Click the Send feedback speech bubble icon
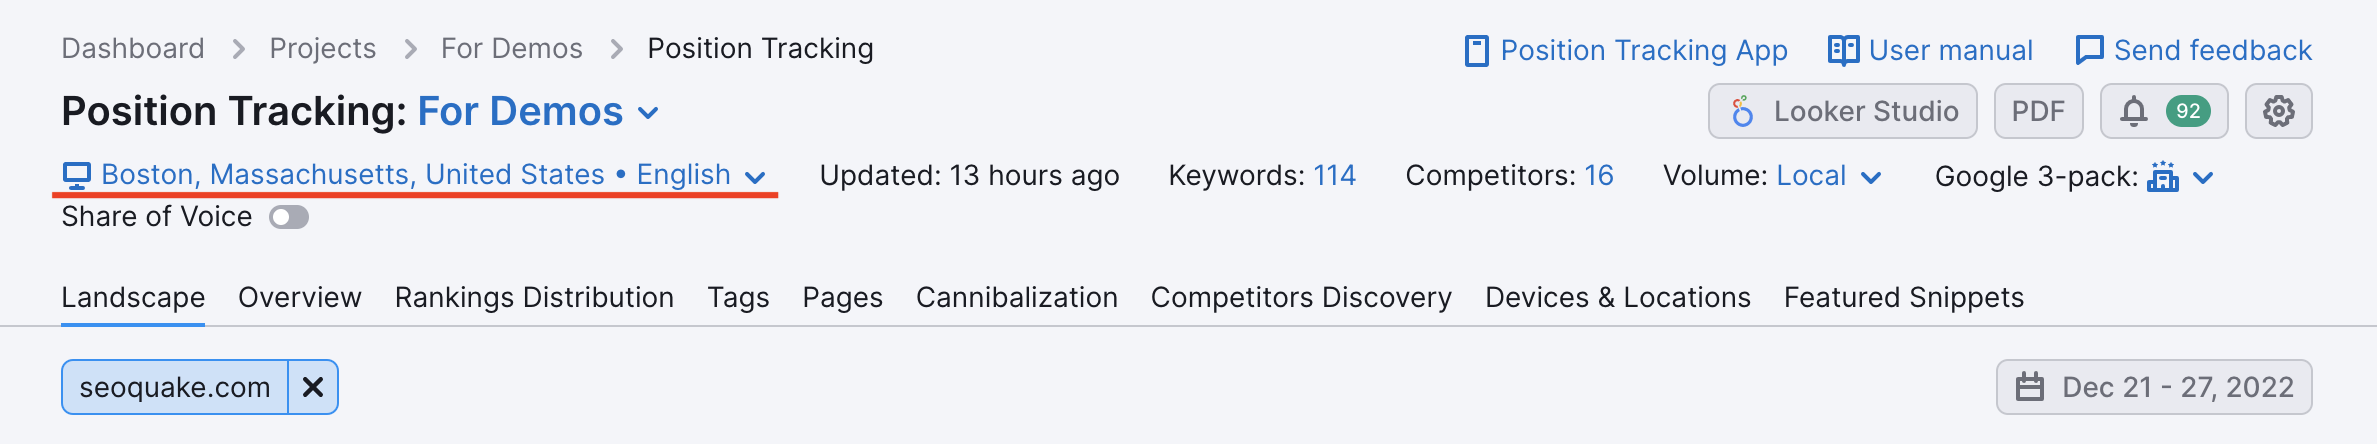Screen dimensions: 2377x444 2089,50
